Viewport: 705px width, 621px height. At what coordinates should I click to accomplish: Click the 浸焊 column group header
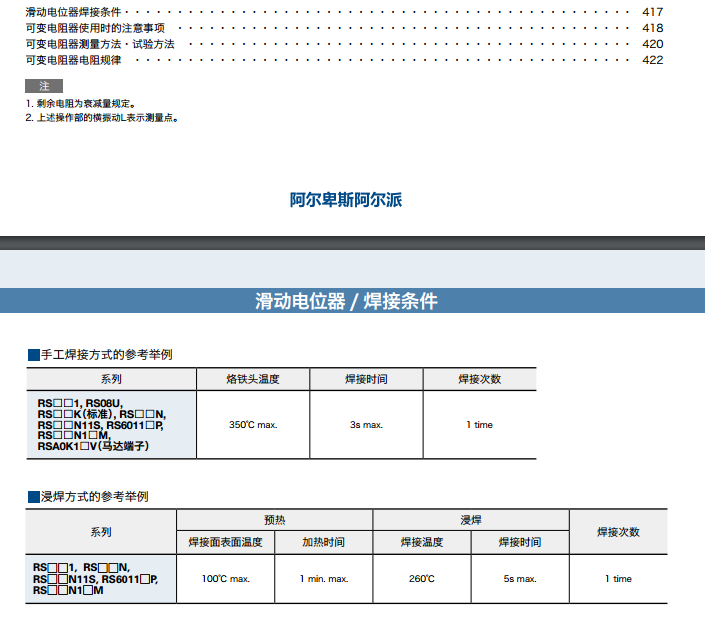click(x=471, y=520)
